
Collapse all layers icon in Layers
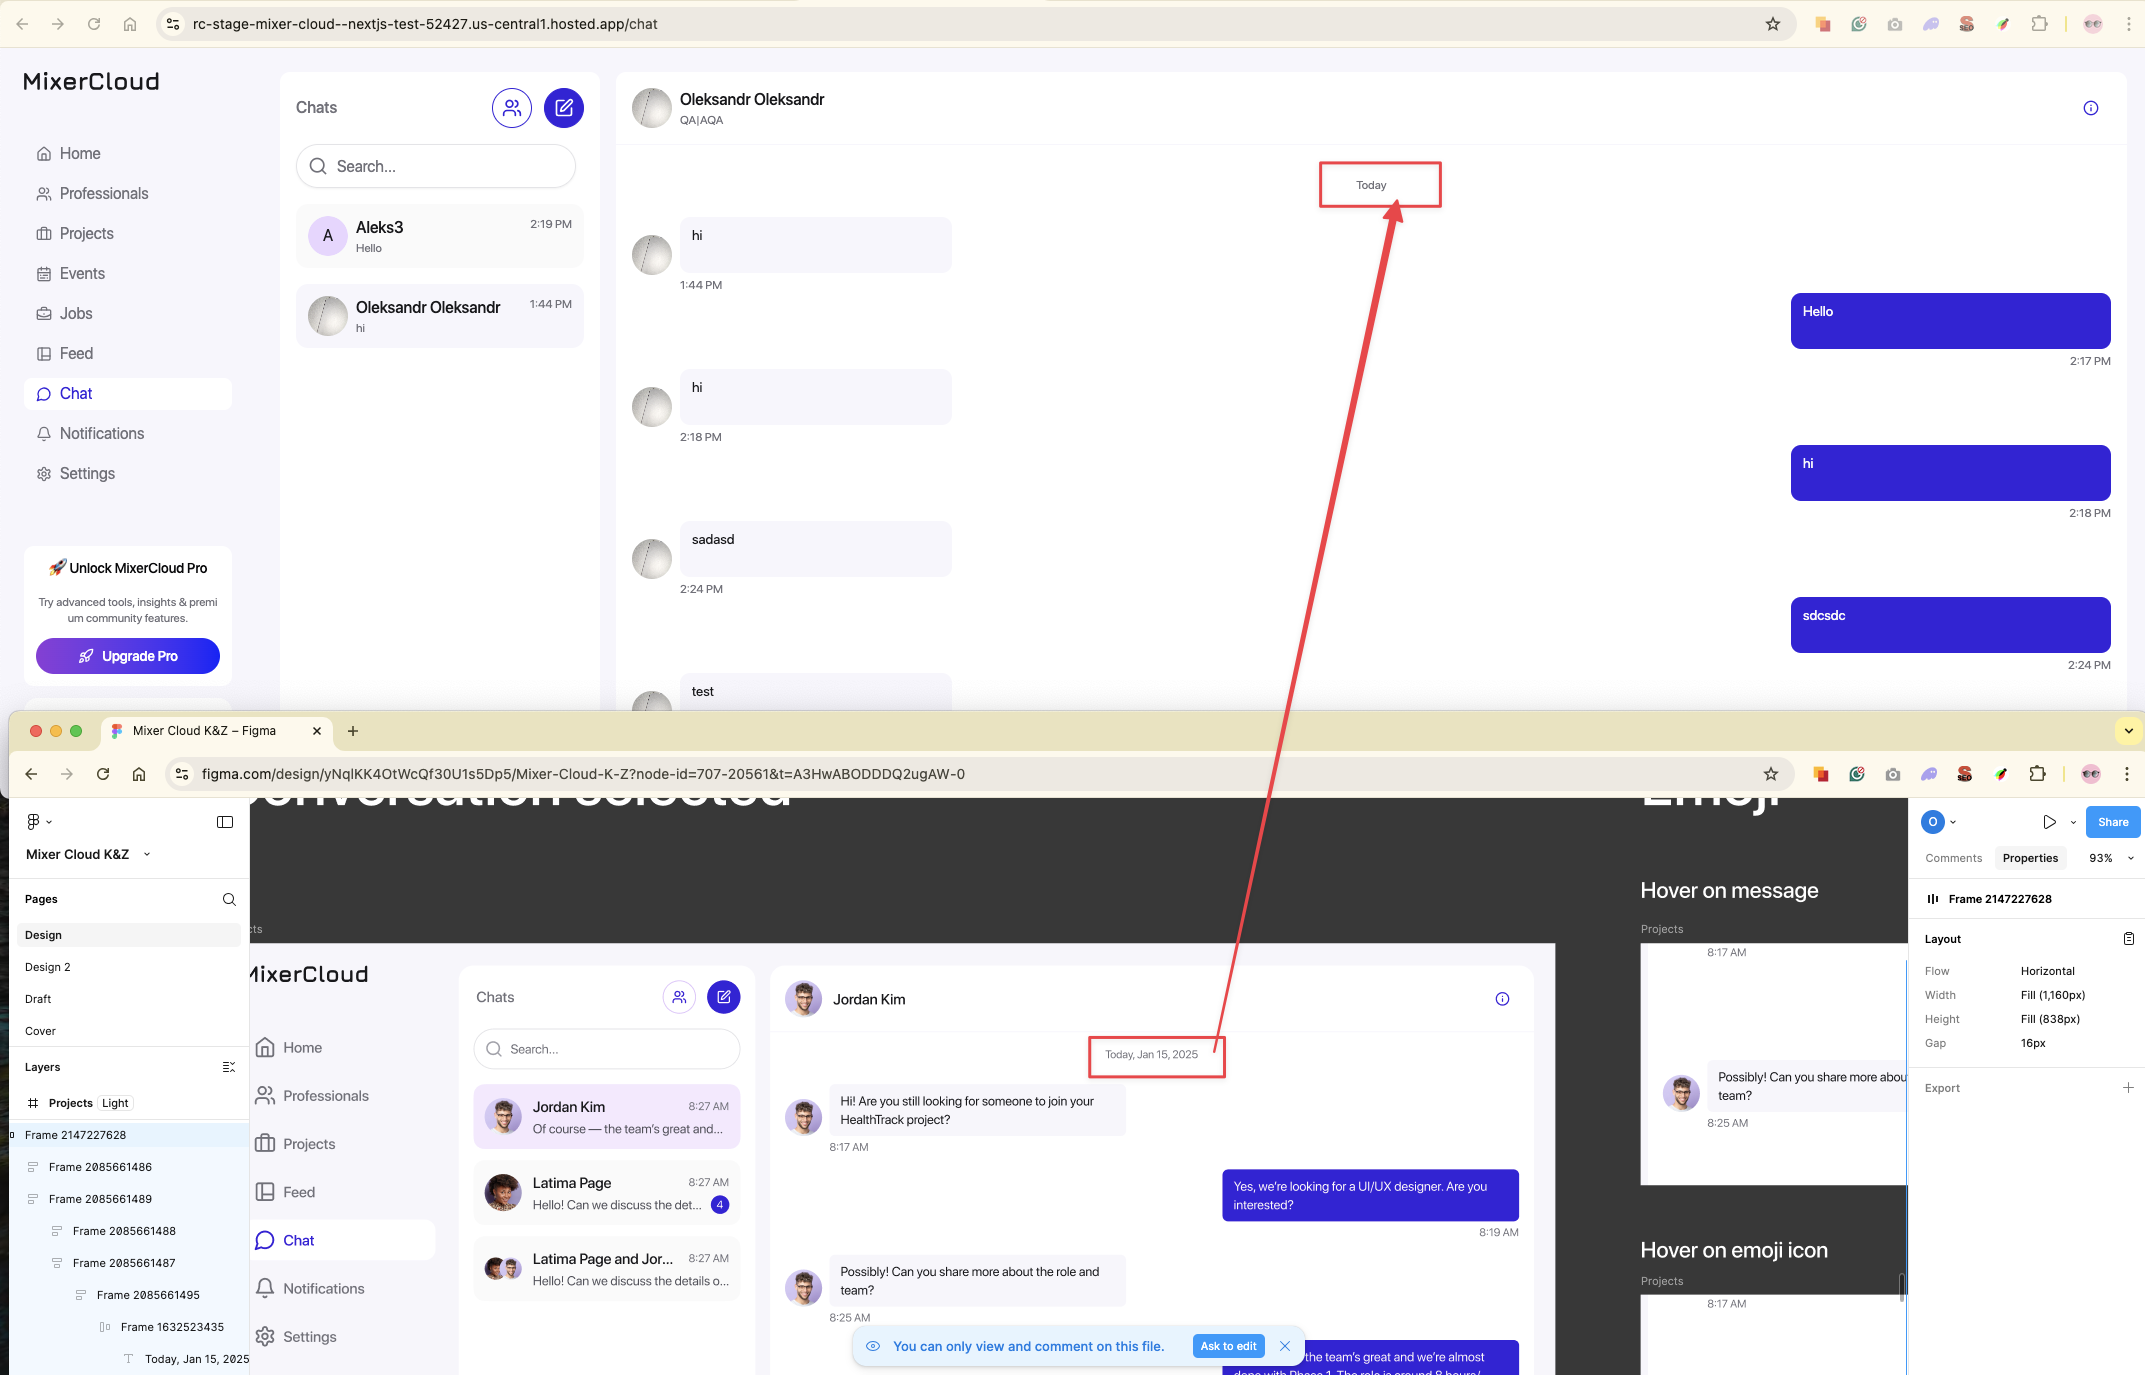(228, 1067)
